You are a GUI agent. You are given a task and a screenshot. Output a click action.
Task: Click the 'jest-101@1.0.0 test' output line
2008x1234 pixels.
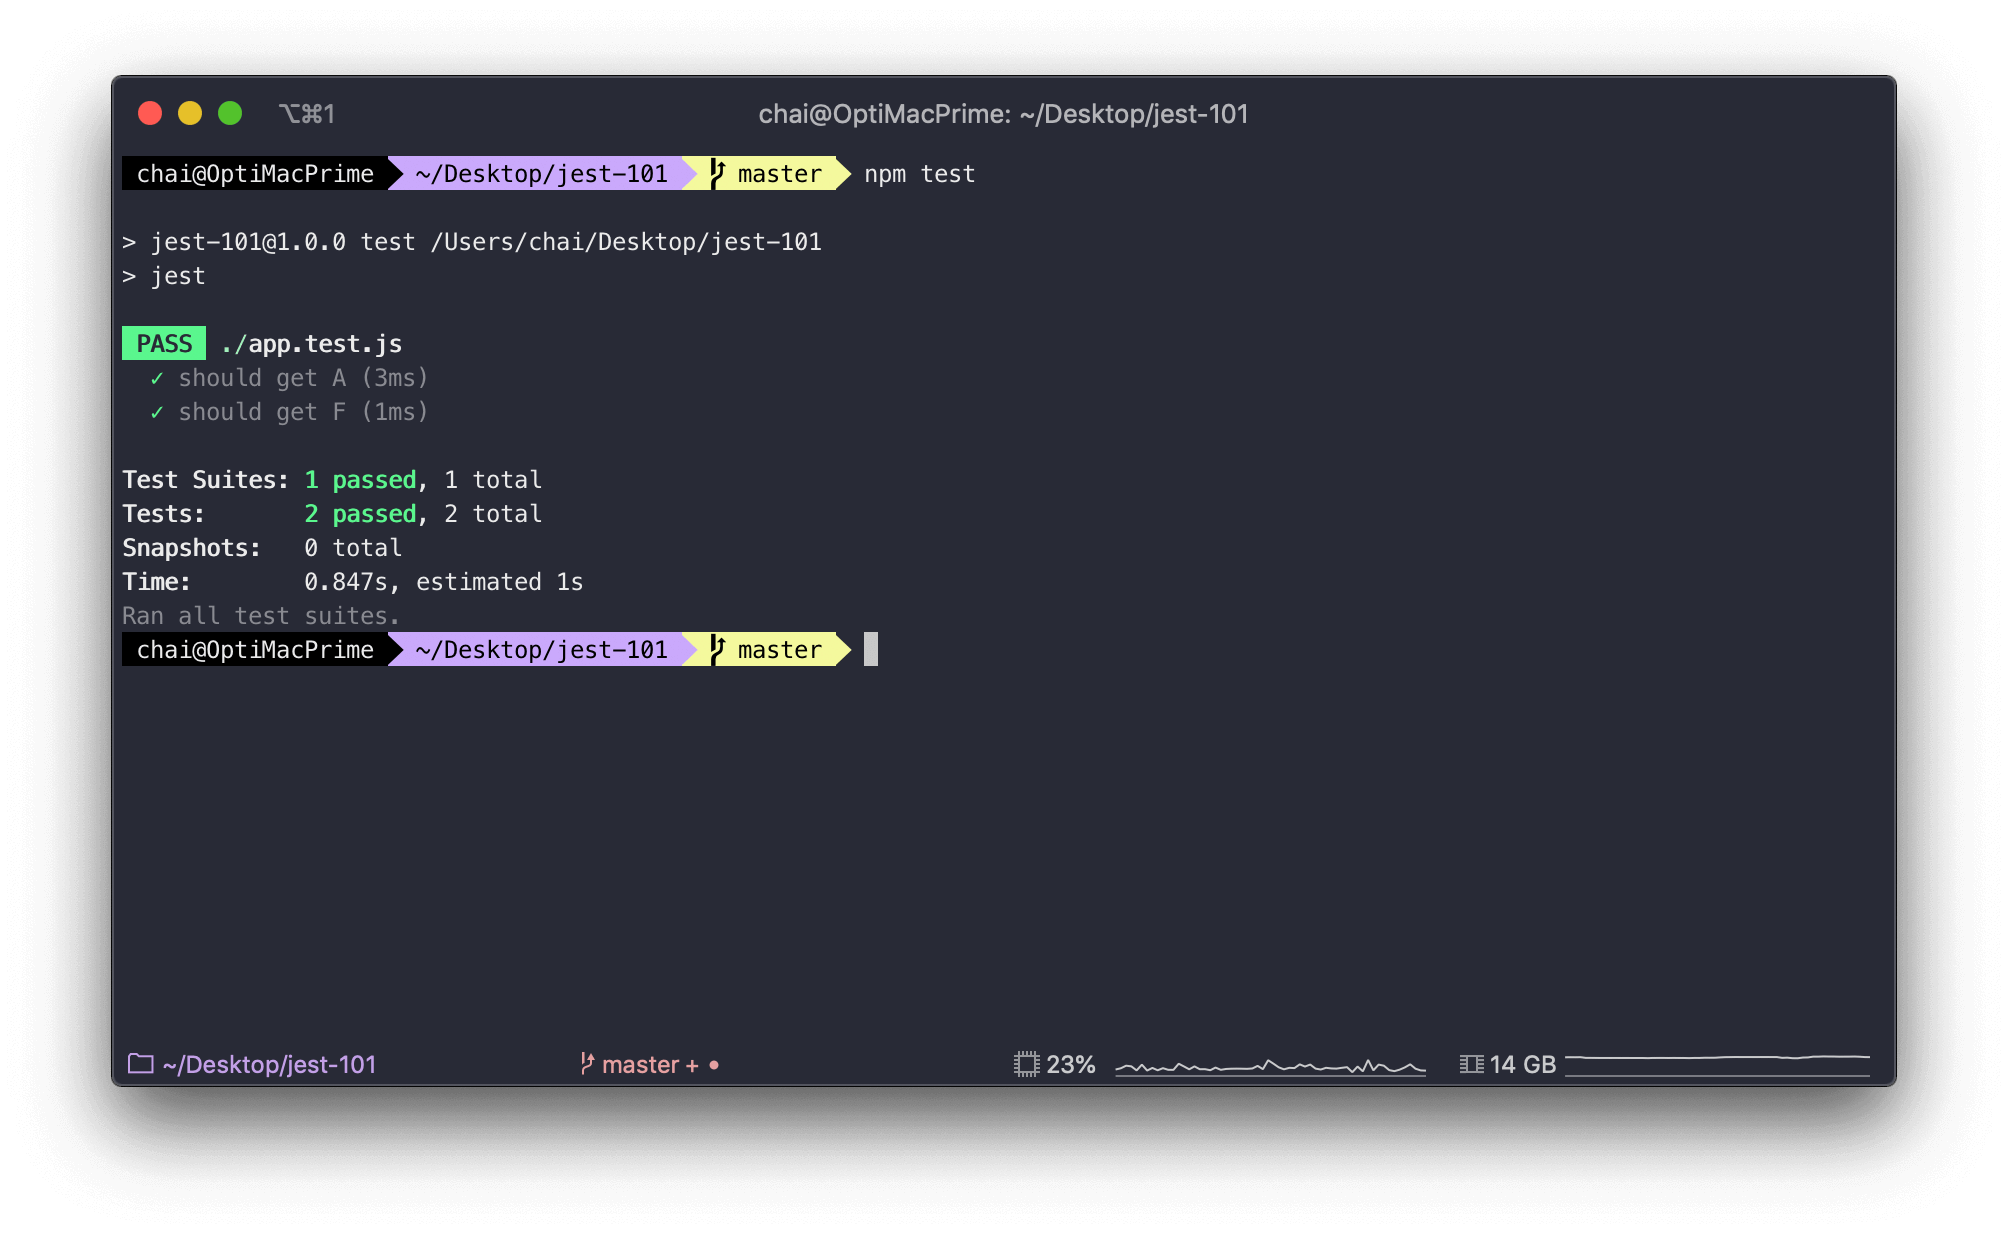point(472,242)
